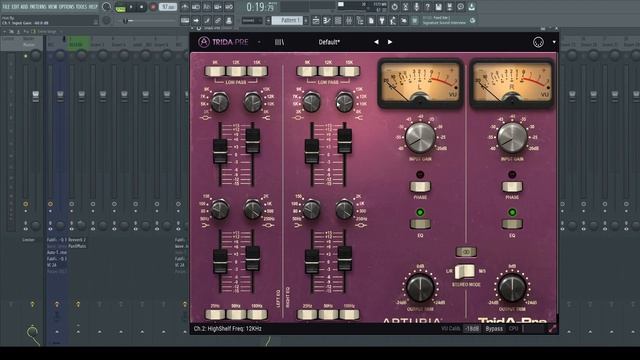Viewport: 640px width, 360px height.
Task: Toggle the right channel Phase switch
Action: [x=512, y=187]
